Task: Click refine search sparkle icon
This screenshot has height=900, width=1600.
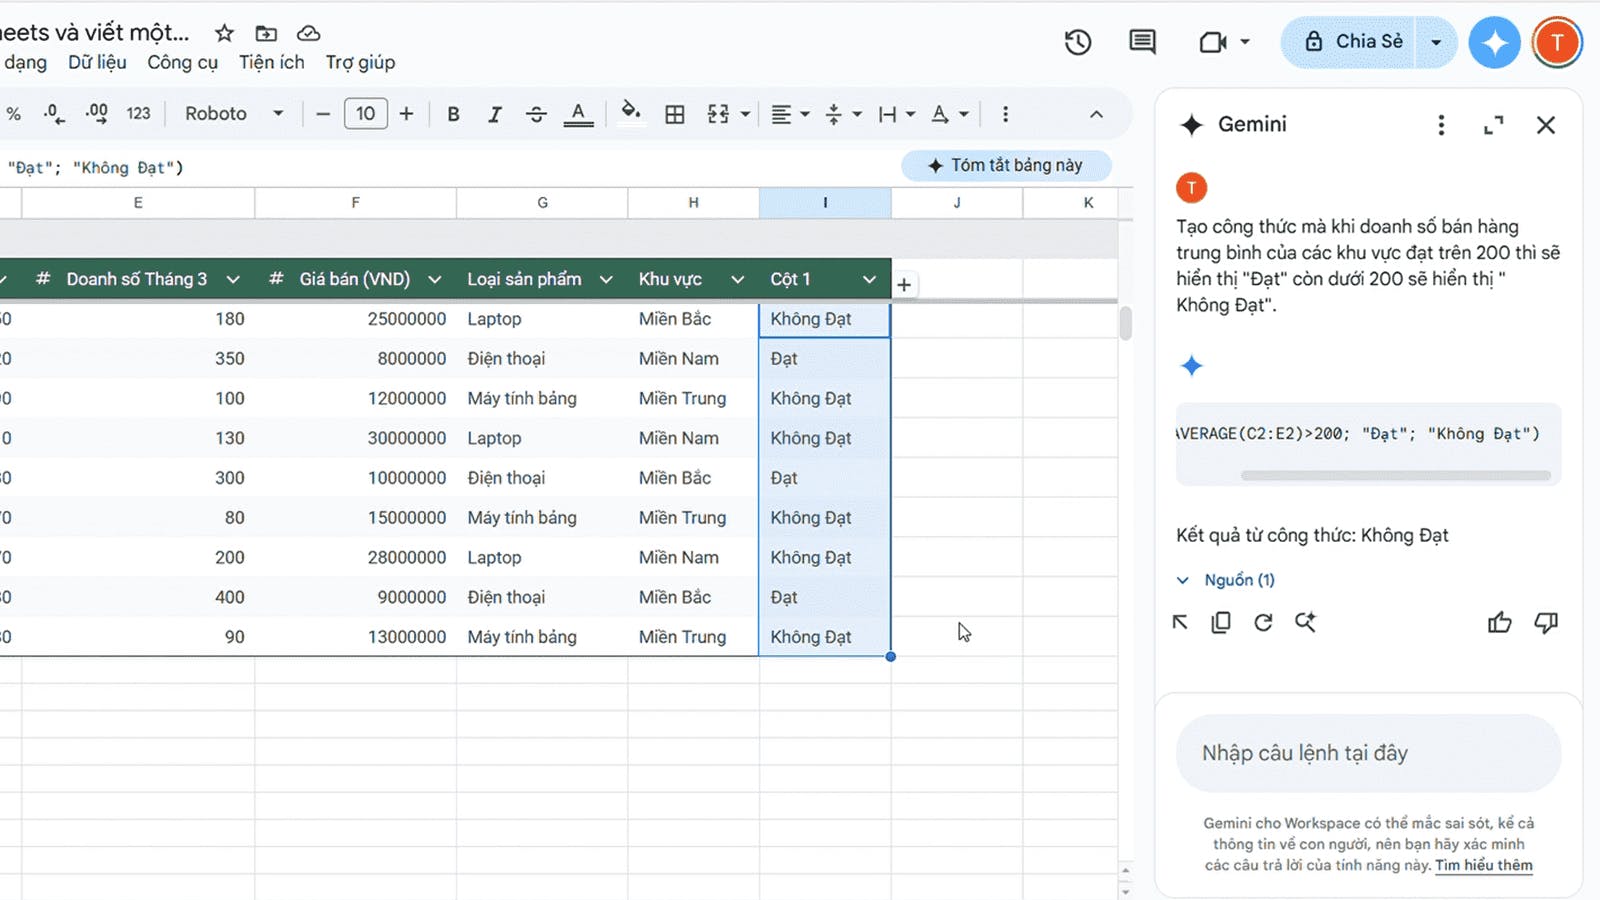Action: pos(1305,623)
